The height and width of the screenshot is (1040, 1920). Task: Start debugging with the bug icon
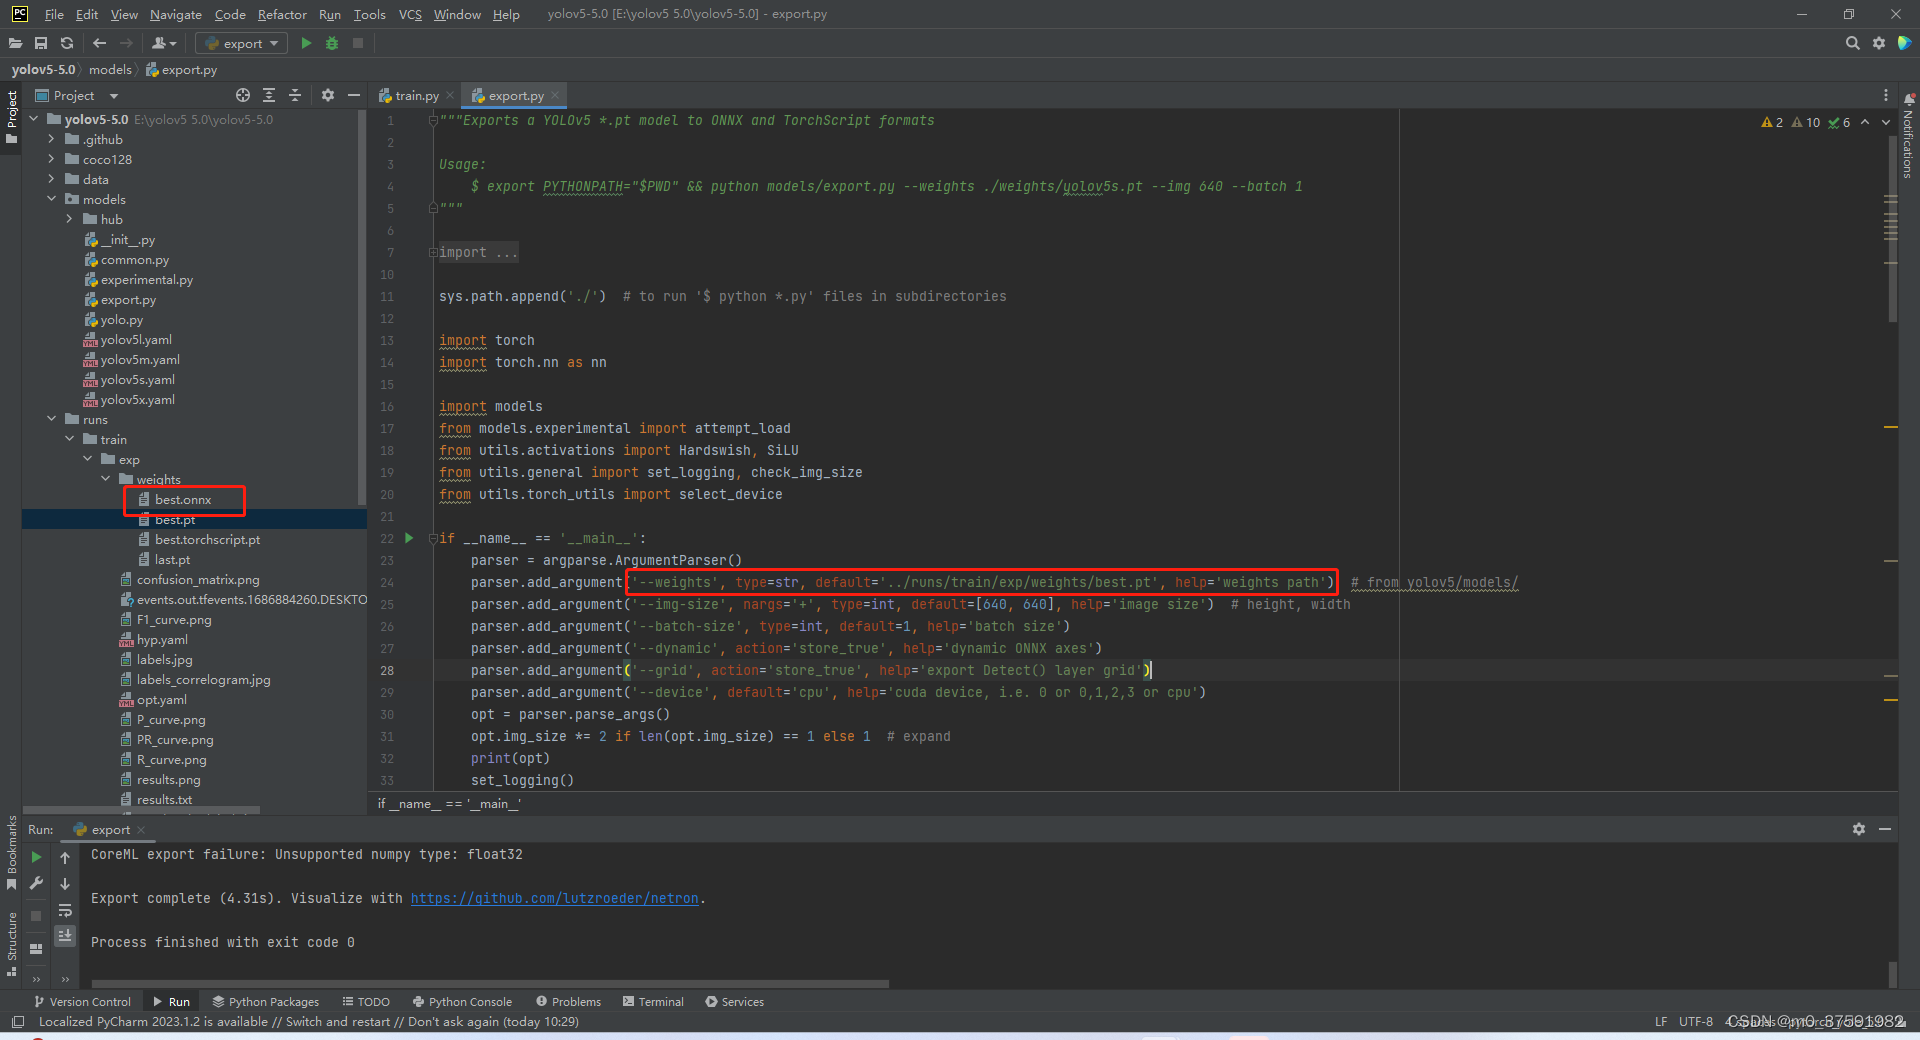point(332,43)
